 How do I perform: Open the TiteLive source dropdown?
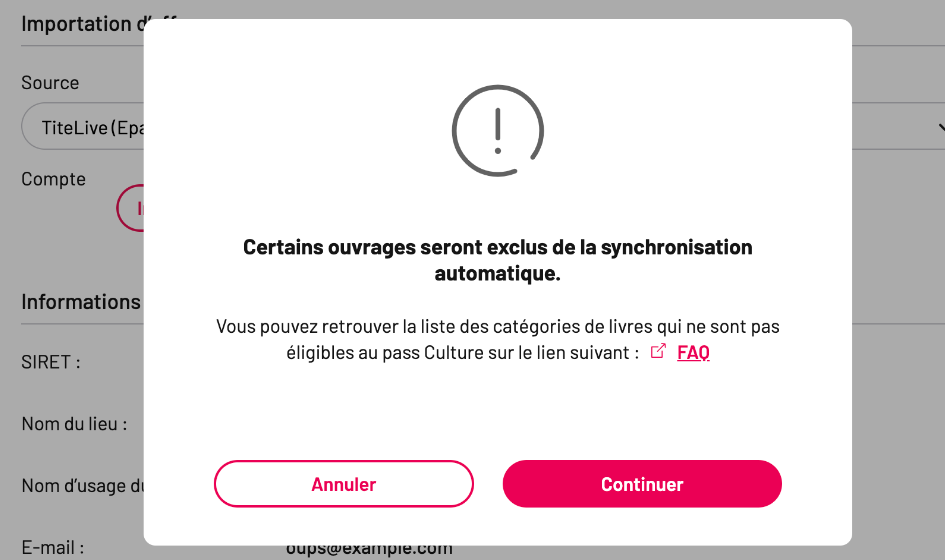point(83,126)
